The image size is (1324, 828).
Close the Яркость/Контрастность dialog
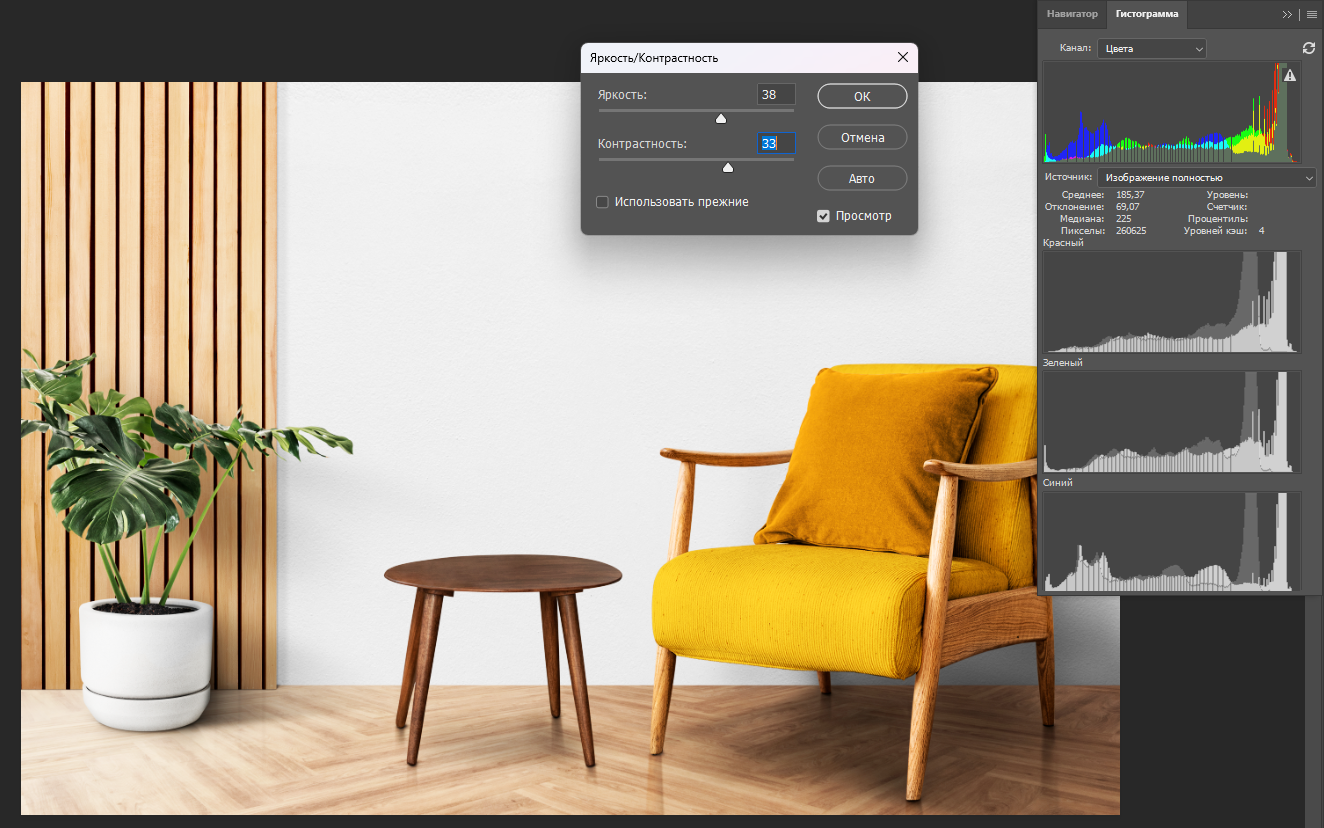click(x=902, y=58)
